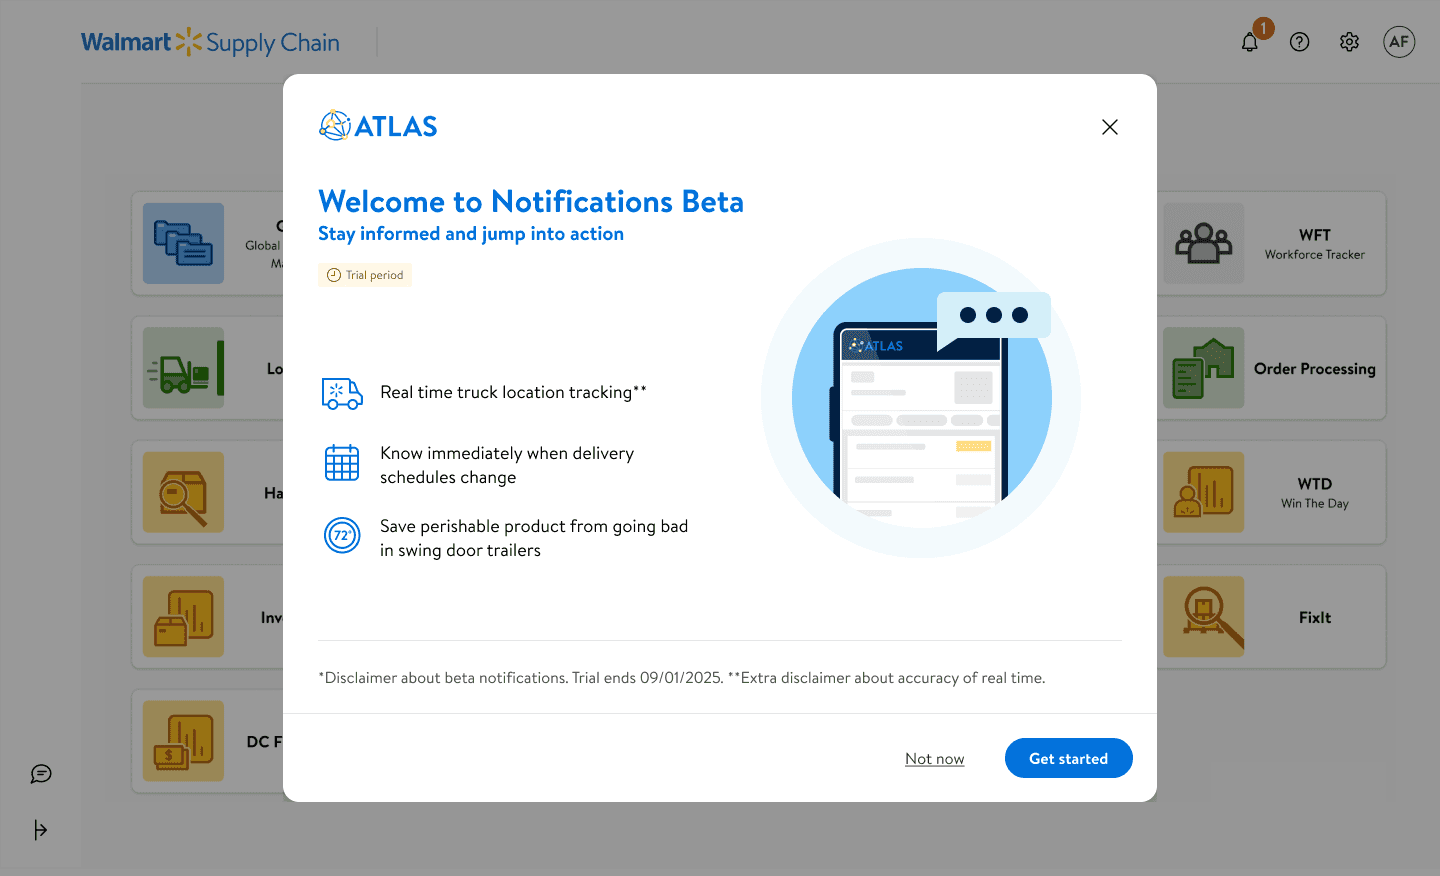Click the green forklift icon tile
The width and height of the screenshot is (1440, 876).
coord(183,368)
